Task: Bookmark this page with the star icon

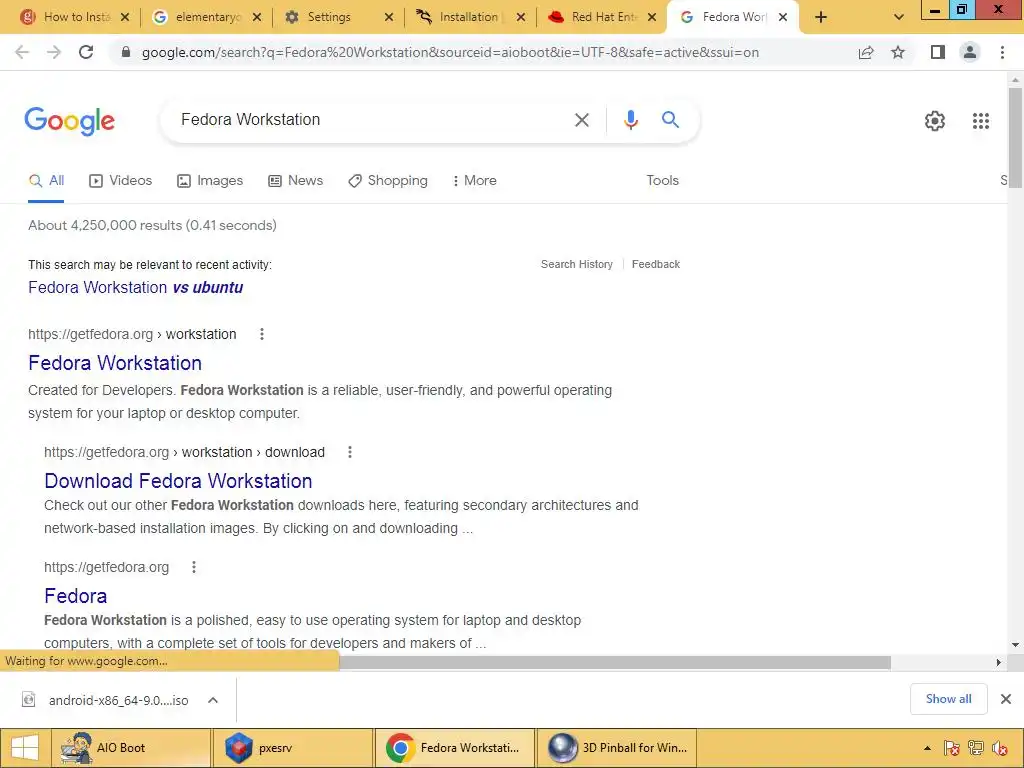Action: pyautogui.click(x=898, y=52)
